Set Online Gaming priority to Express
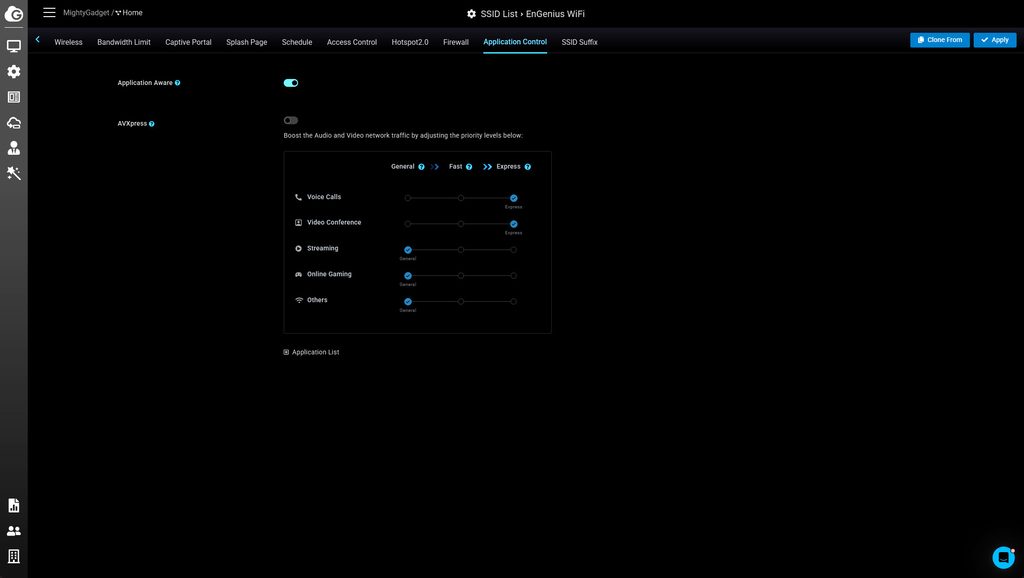1024x578 pixels. [513, 276]
